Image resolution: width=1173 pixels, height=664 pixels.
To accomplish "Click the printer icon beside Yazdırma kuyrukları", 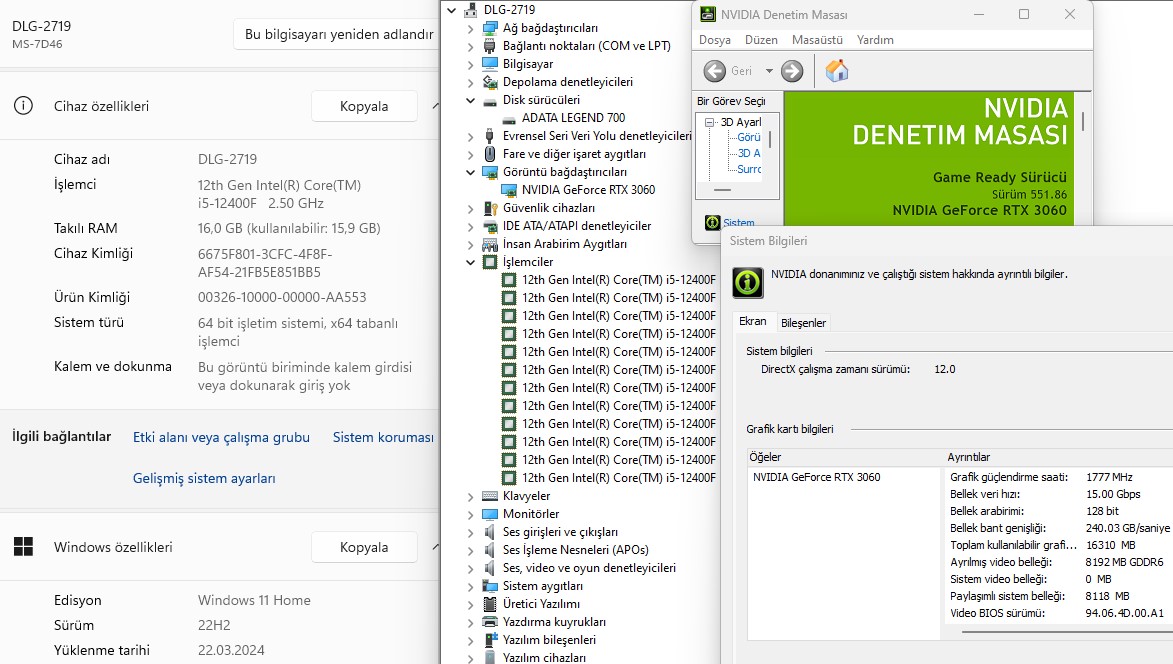I will coord(490,621).
